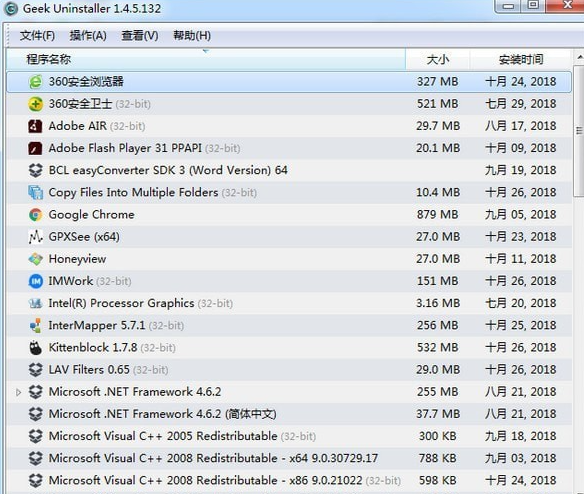Viewport: 584px width, 494px height.
Task: Click the Visual C++ 2008 x64 icon
Action: pos(36,459)
